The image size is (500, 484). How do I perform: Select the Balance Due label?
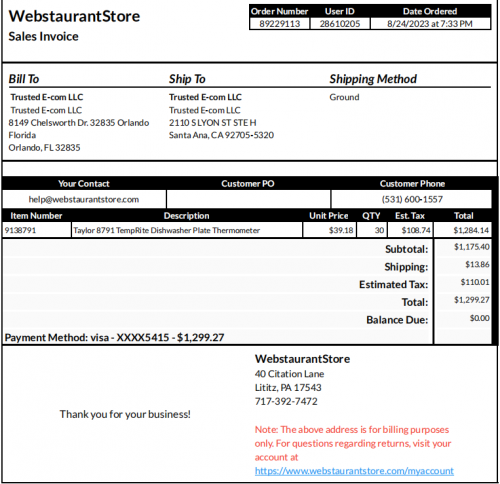(397, 320)
